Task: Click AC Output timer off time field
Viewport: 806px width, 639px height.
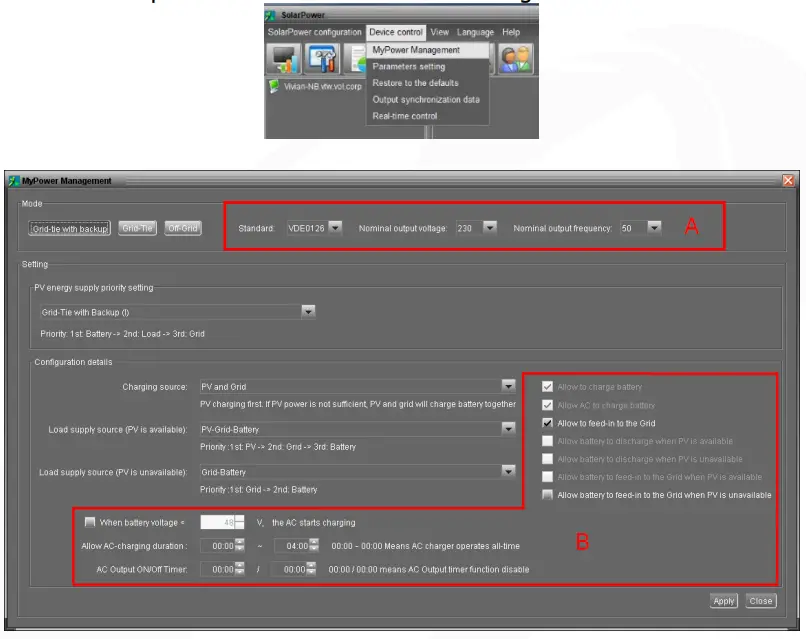Action: click(x=288, y=569)
